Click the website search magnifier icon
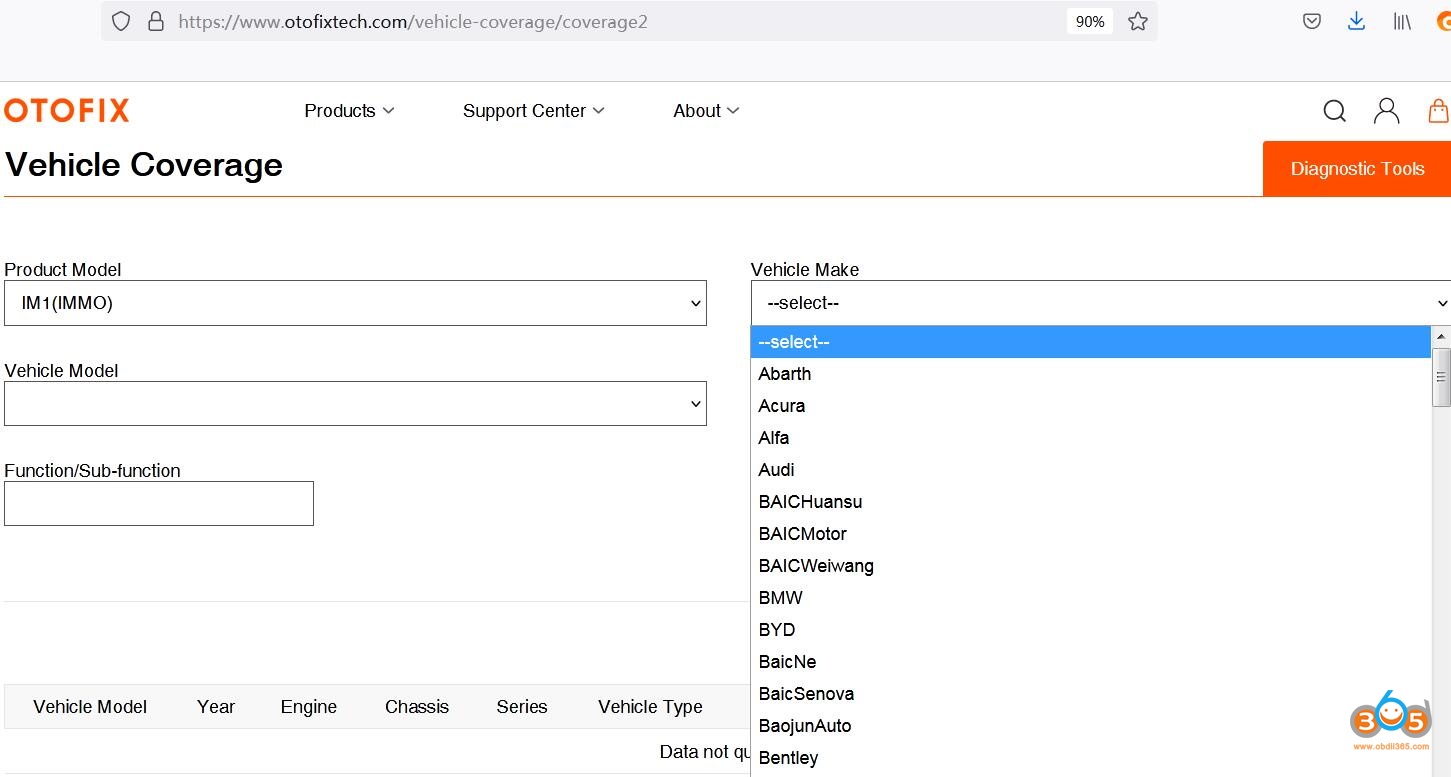This screenshot has height=777, width=1451. tap(1334, 111)
